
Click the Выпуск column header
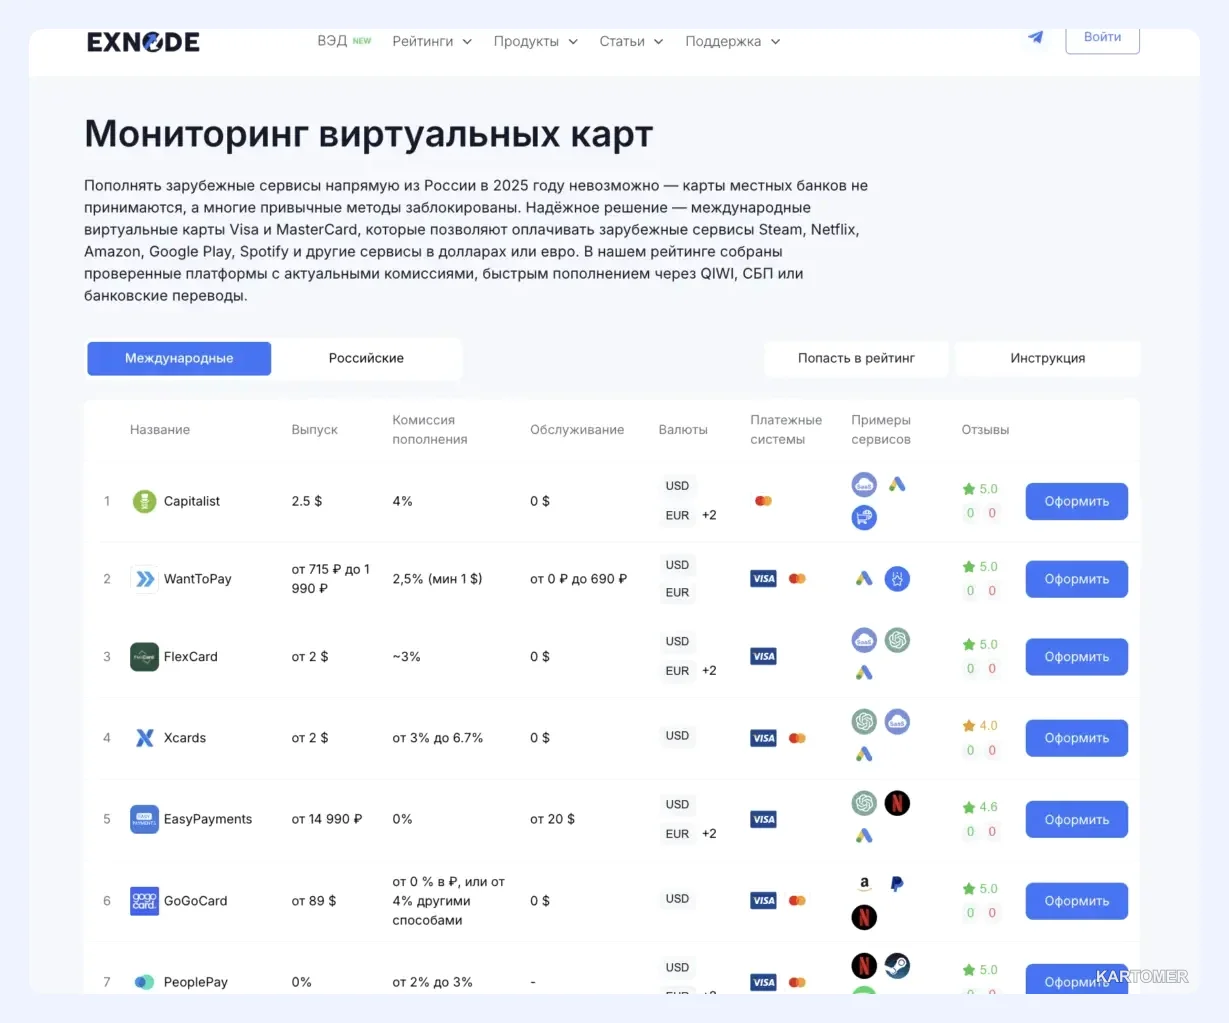[314, 430]
